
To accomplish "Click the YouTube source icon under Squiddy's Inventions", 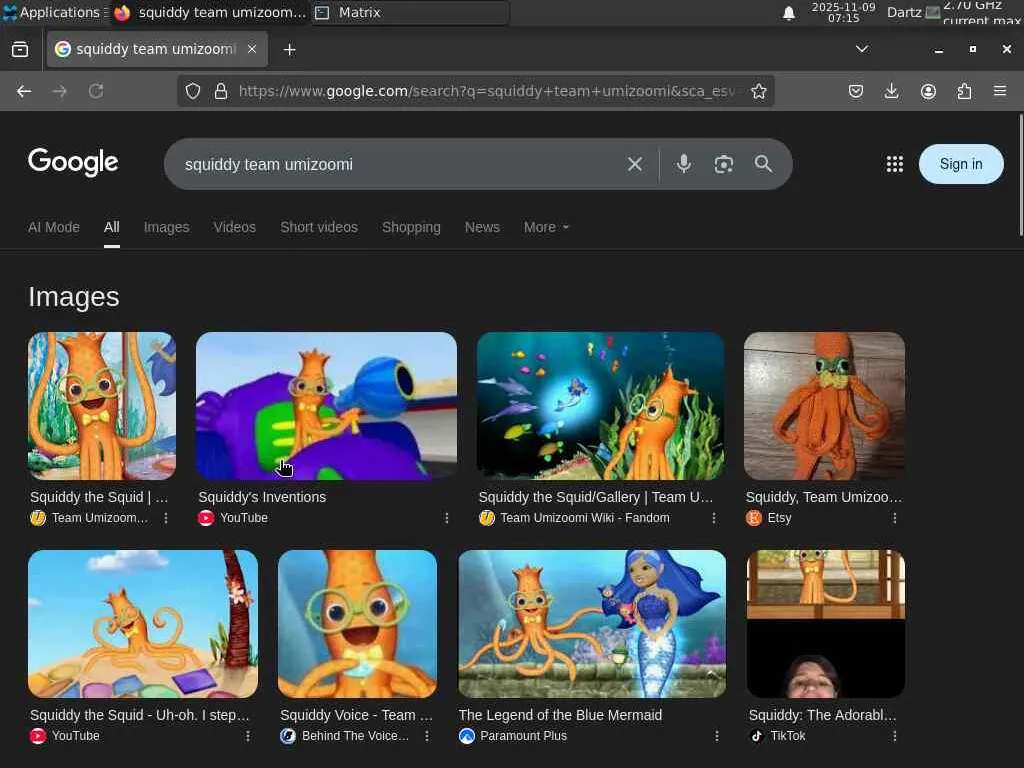I will pyautogui.click(x=206, y=518).
